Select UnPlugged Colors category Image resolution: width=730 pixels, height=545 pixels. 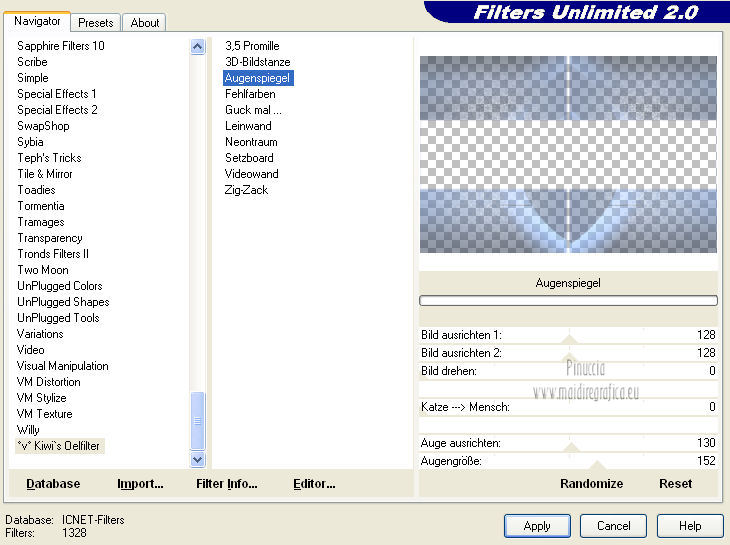pos(60,286)
